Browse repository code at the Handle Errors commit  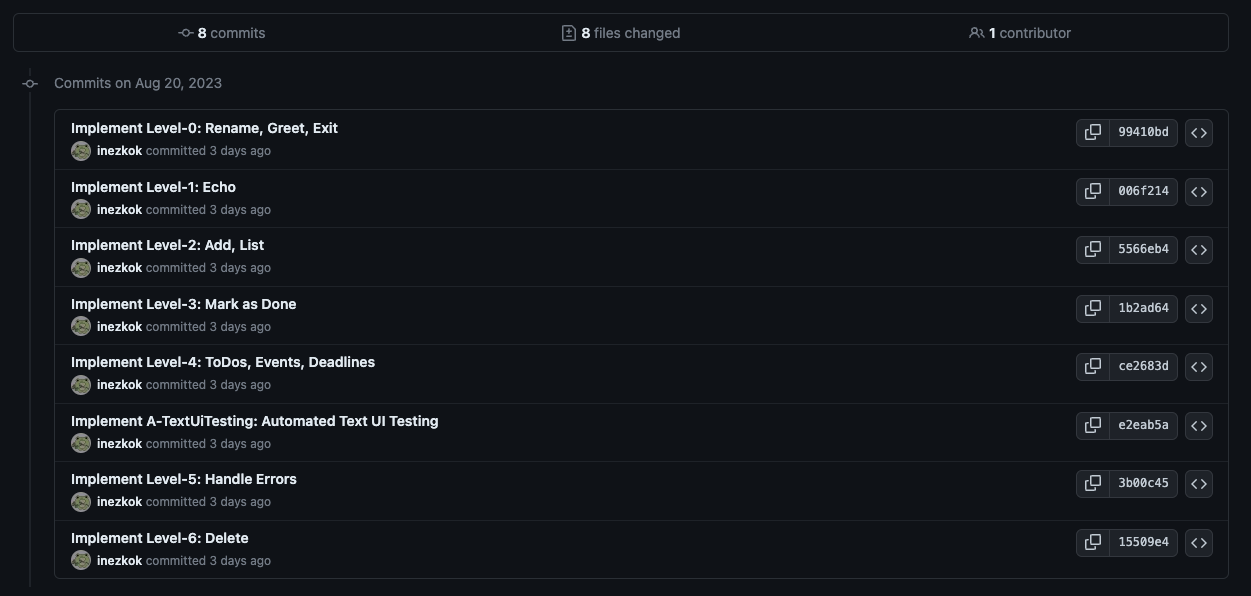click(x=1199, y=483)
